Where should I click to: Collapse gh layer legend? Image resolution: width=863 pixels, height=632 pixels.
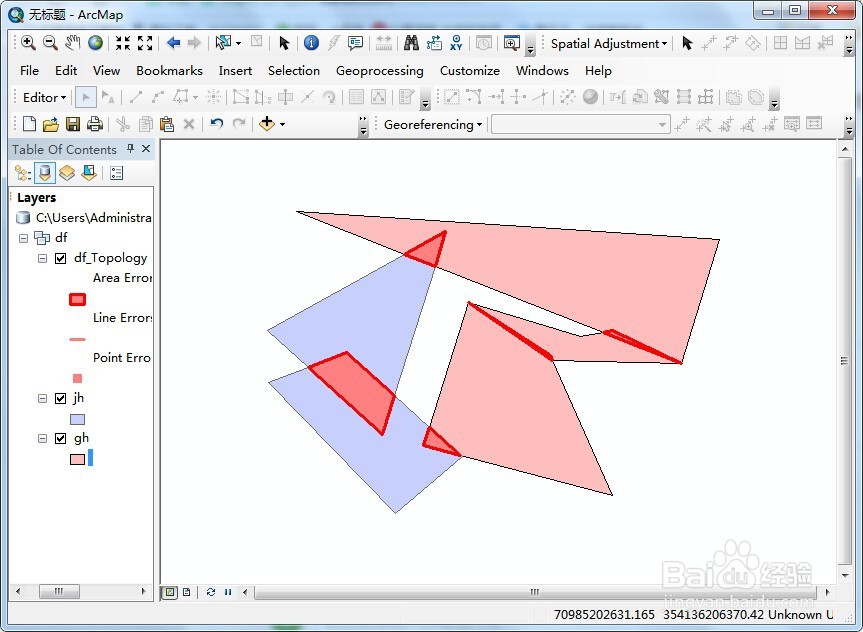(42, 438)
